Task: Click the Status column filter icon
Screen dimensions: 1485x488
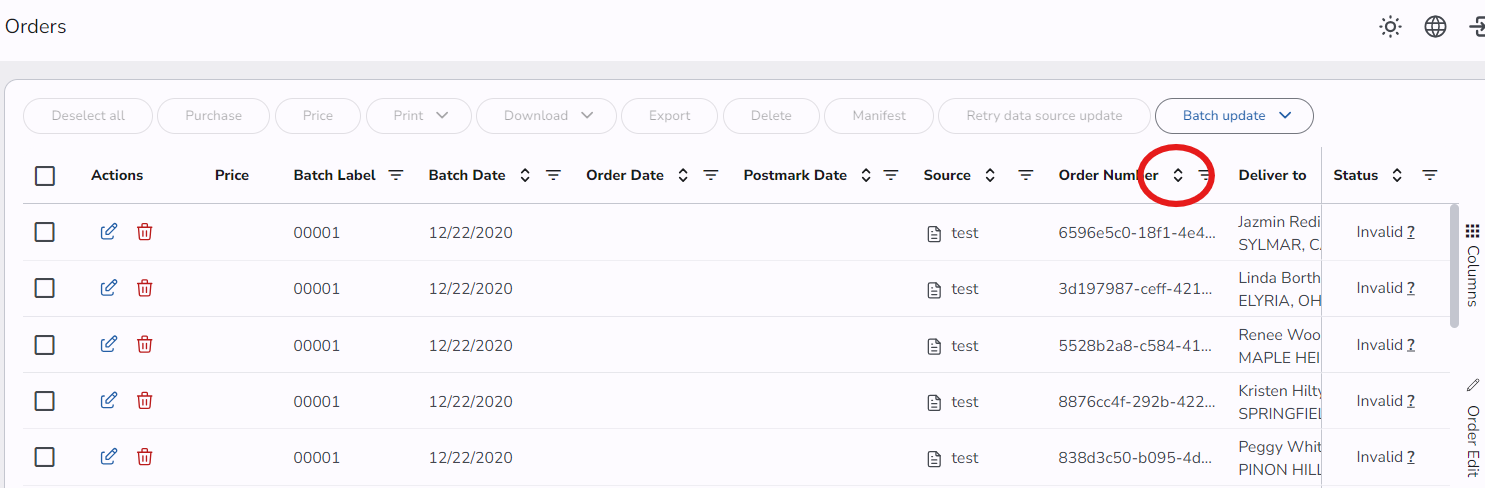Action: [x=1430, y=175]
